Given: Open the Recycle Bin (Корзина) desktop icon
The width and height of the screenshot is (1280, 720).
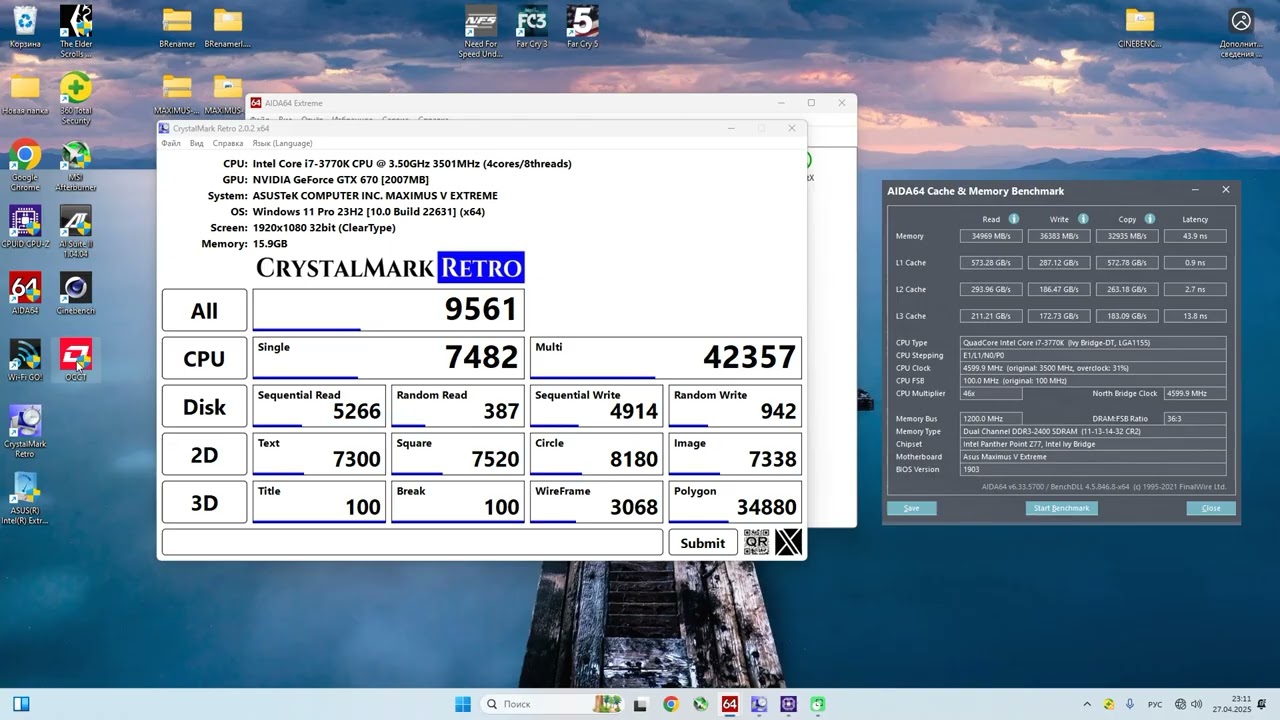Looking at the screenshot, I should (25, 27).
